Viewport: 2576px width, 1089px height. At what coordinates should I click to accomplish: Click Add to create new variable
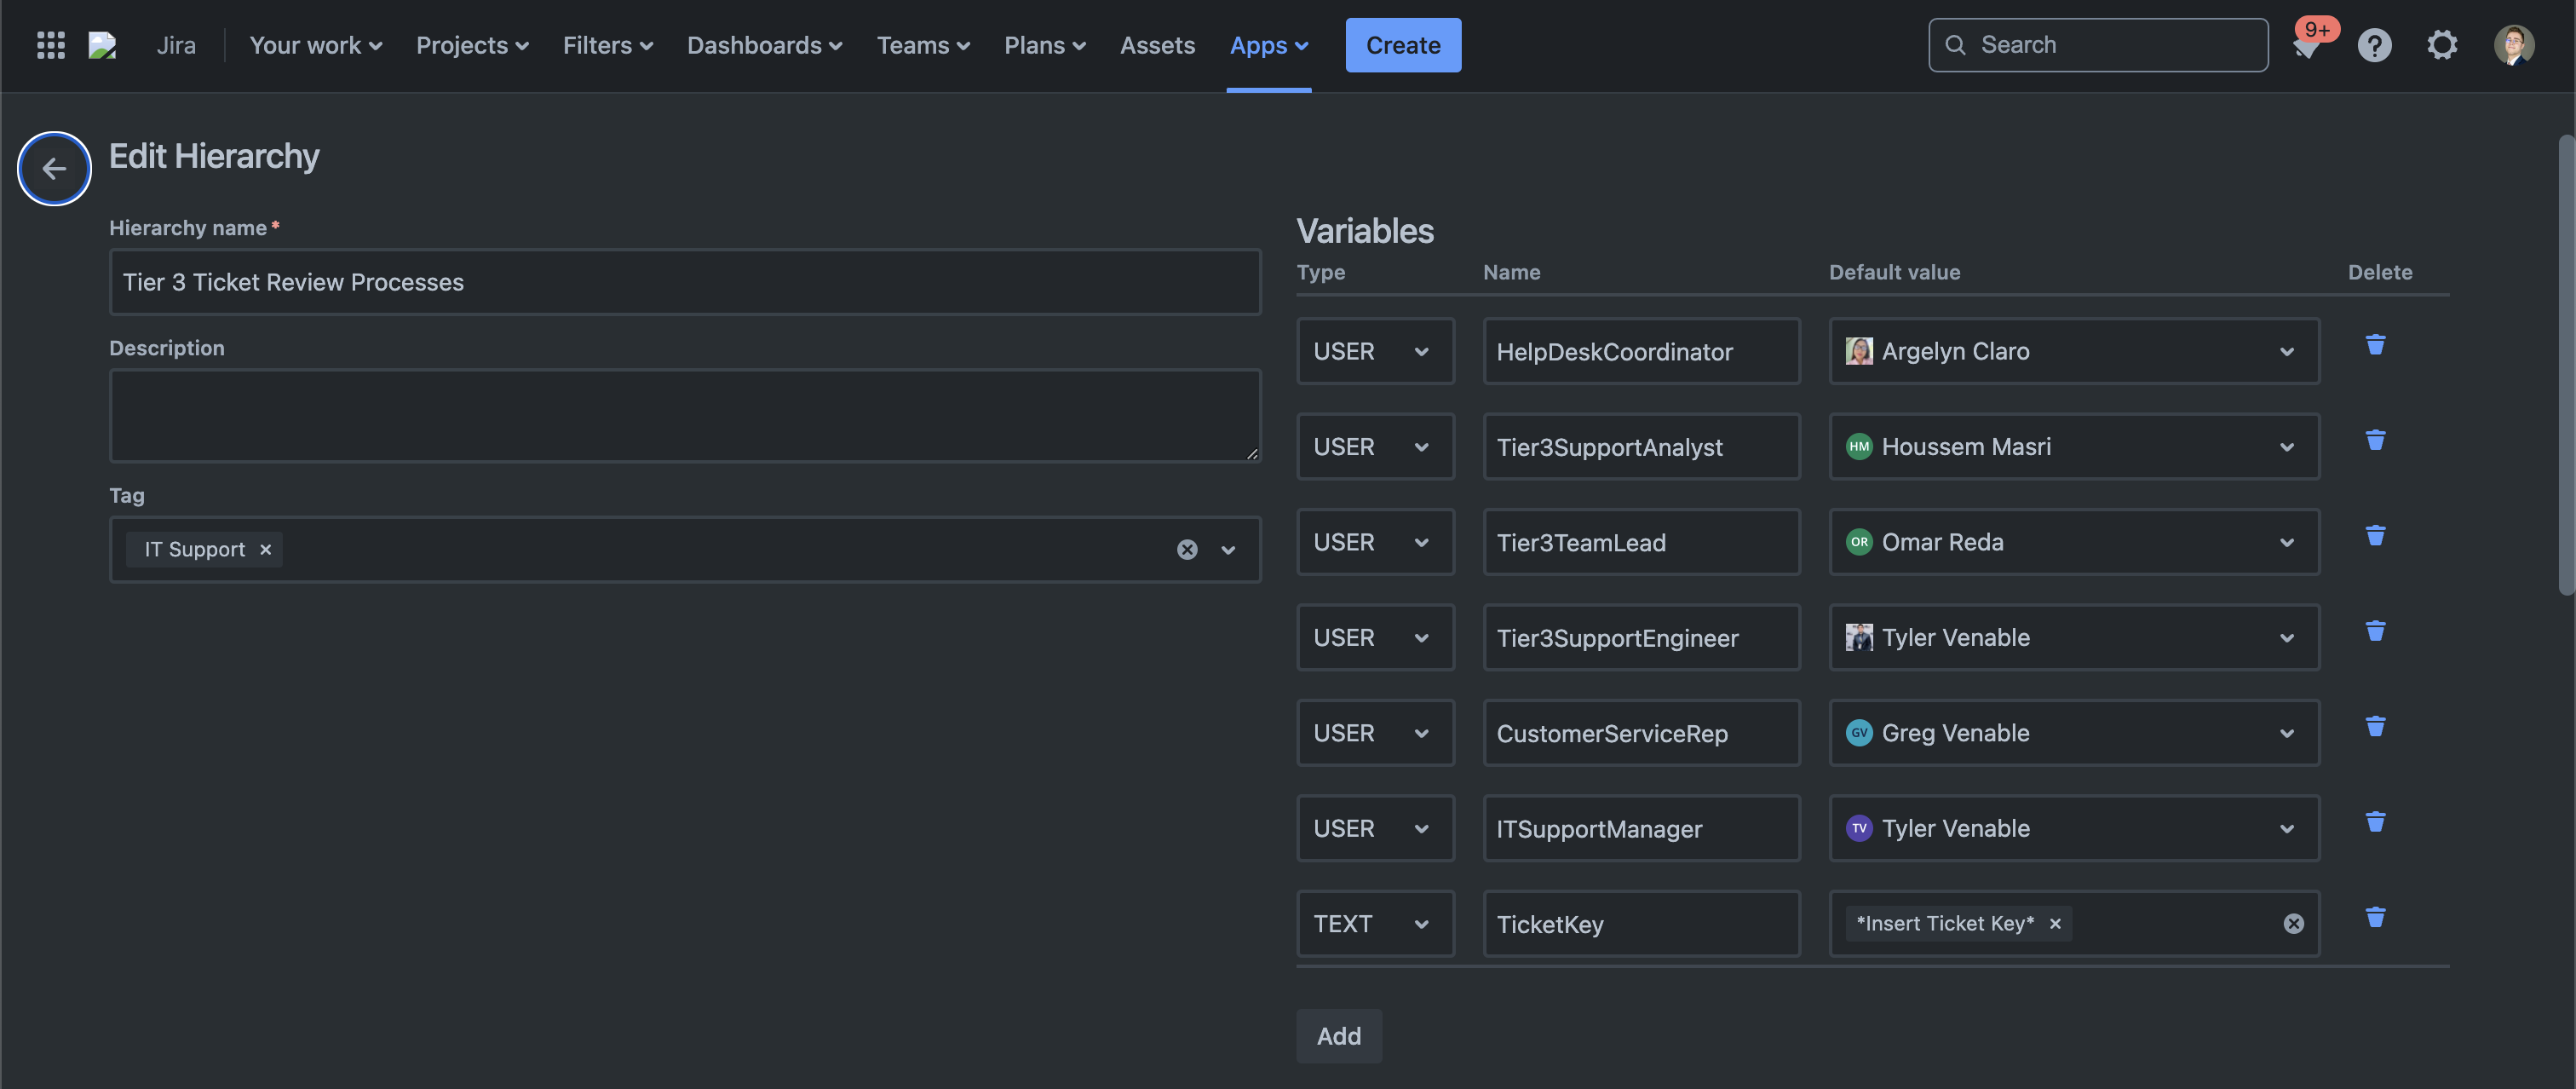(x=1338, y=1036)
